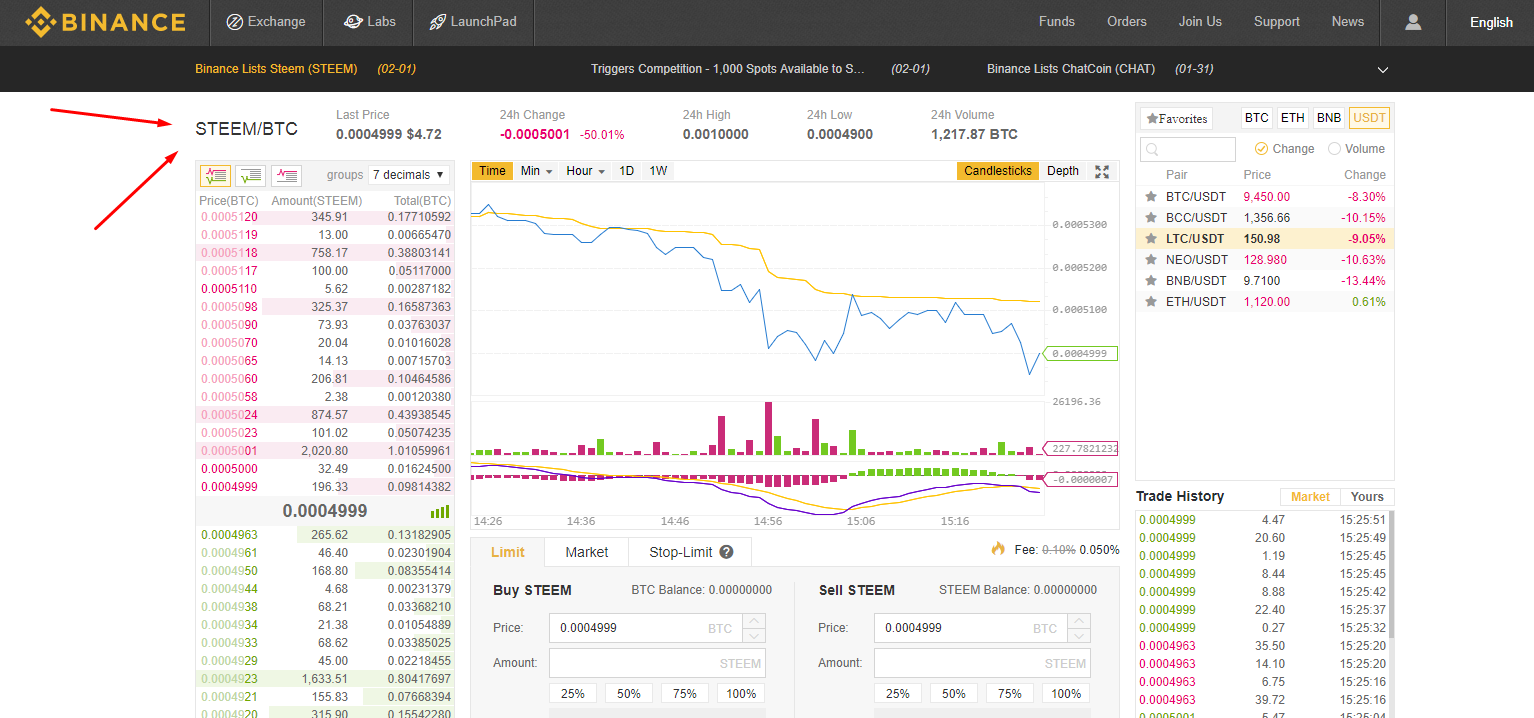The width and height of the screenshot is (1534, 718).
Task: Select the 1D chart interval
Action: point(627,171)
